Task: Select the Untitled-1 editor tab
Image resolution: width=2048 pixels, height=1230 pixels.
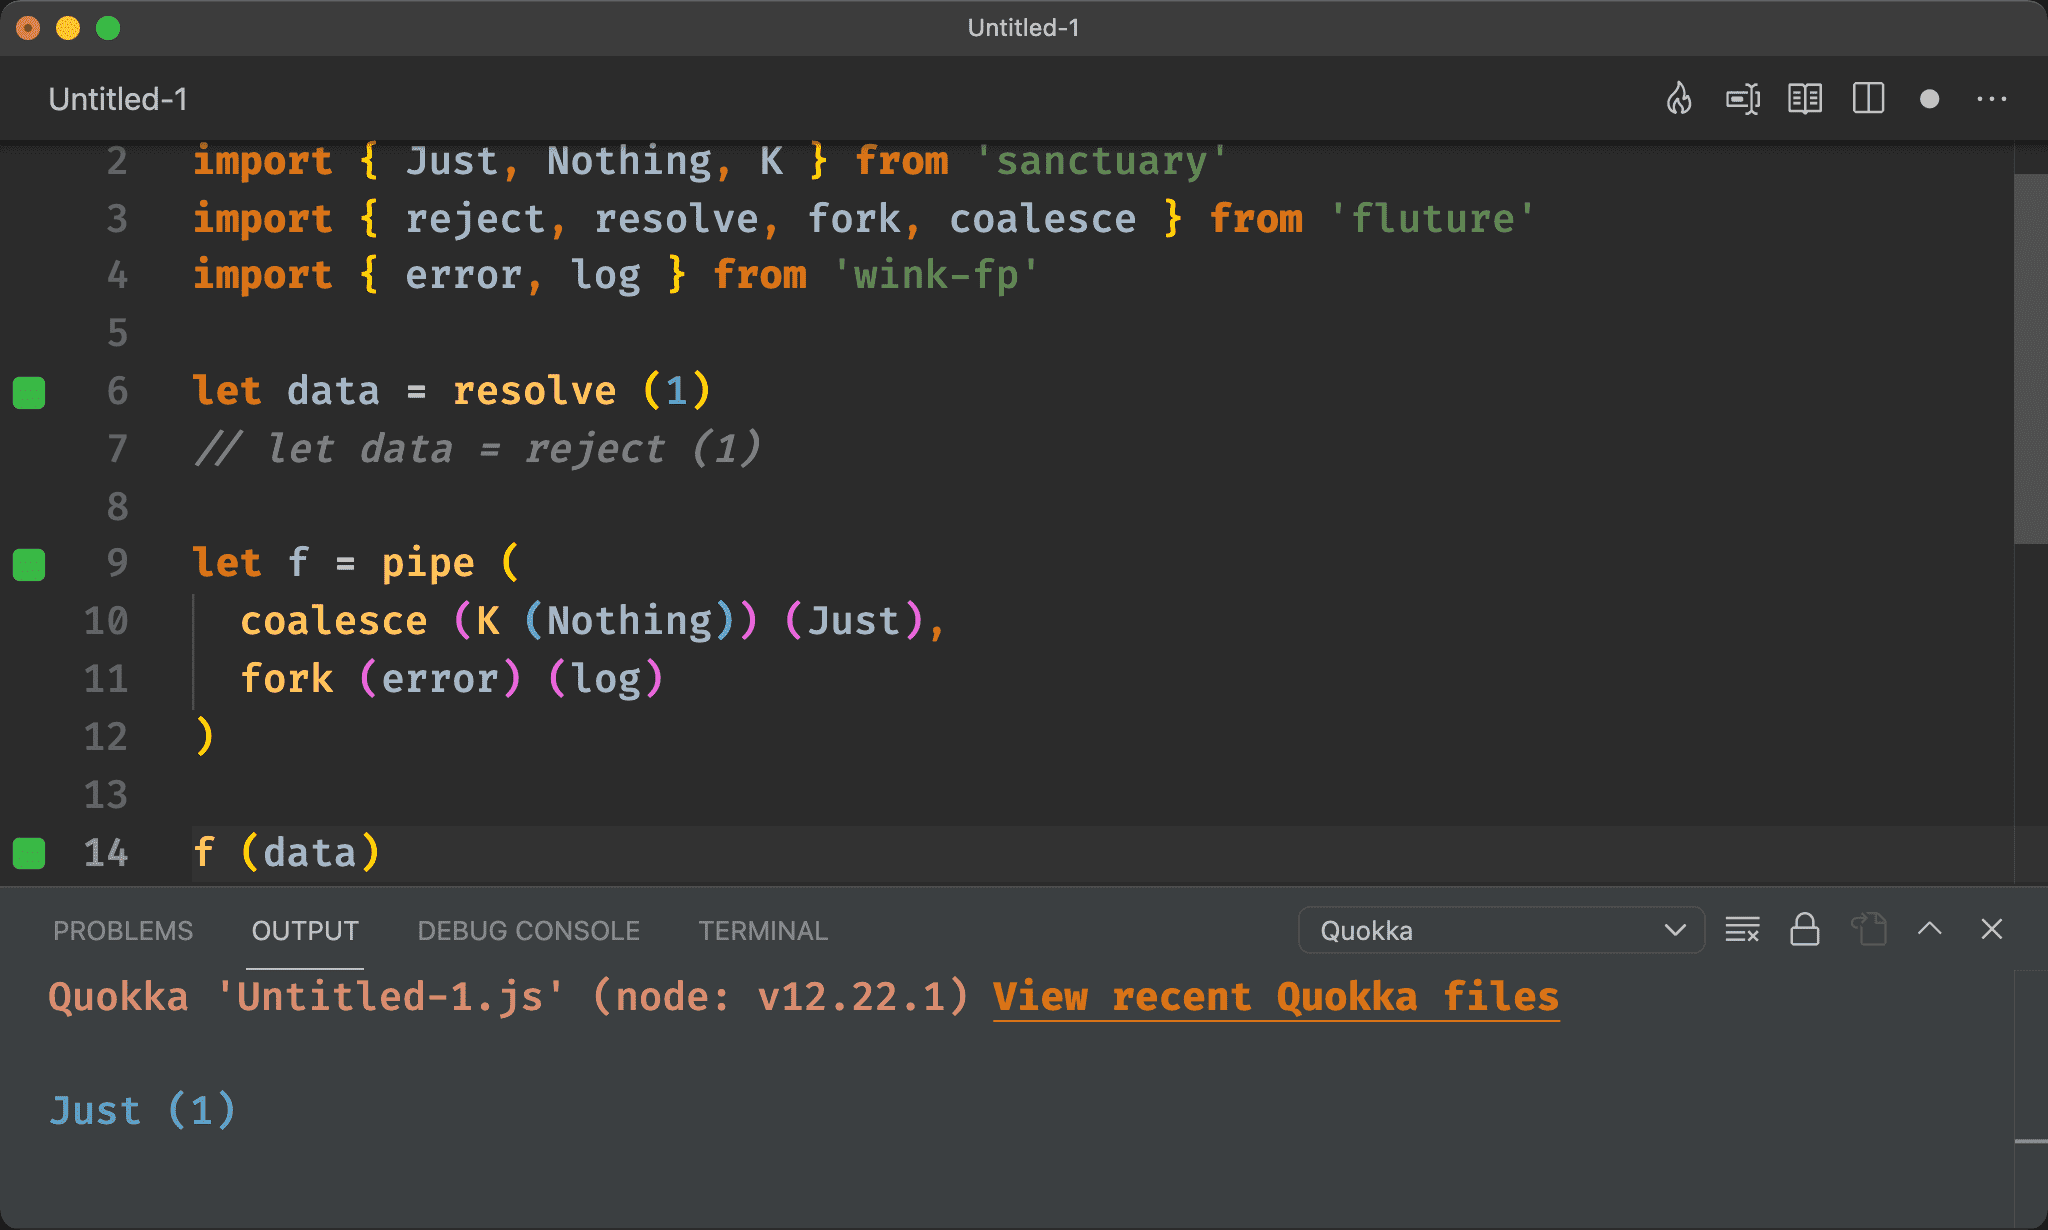Action: click(x=118, y=99)
